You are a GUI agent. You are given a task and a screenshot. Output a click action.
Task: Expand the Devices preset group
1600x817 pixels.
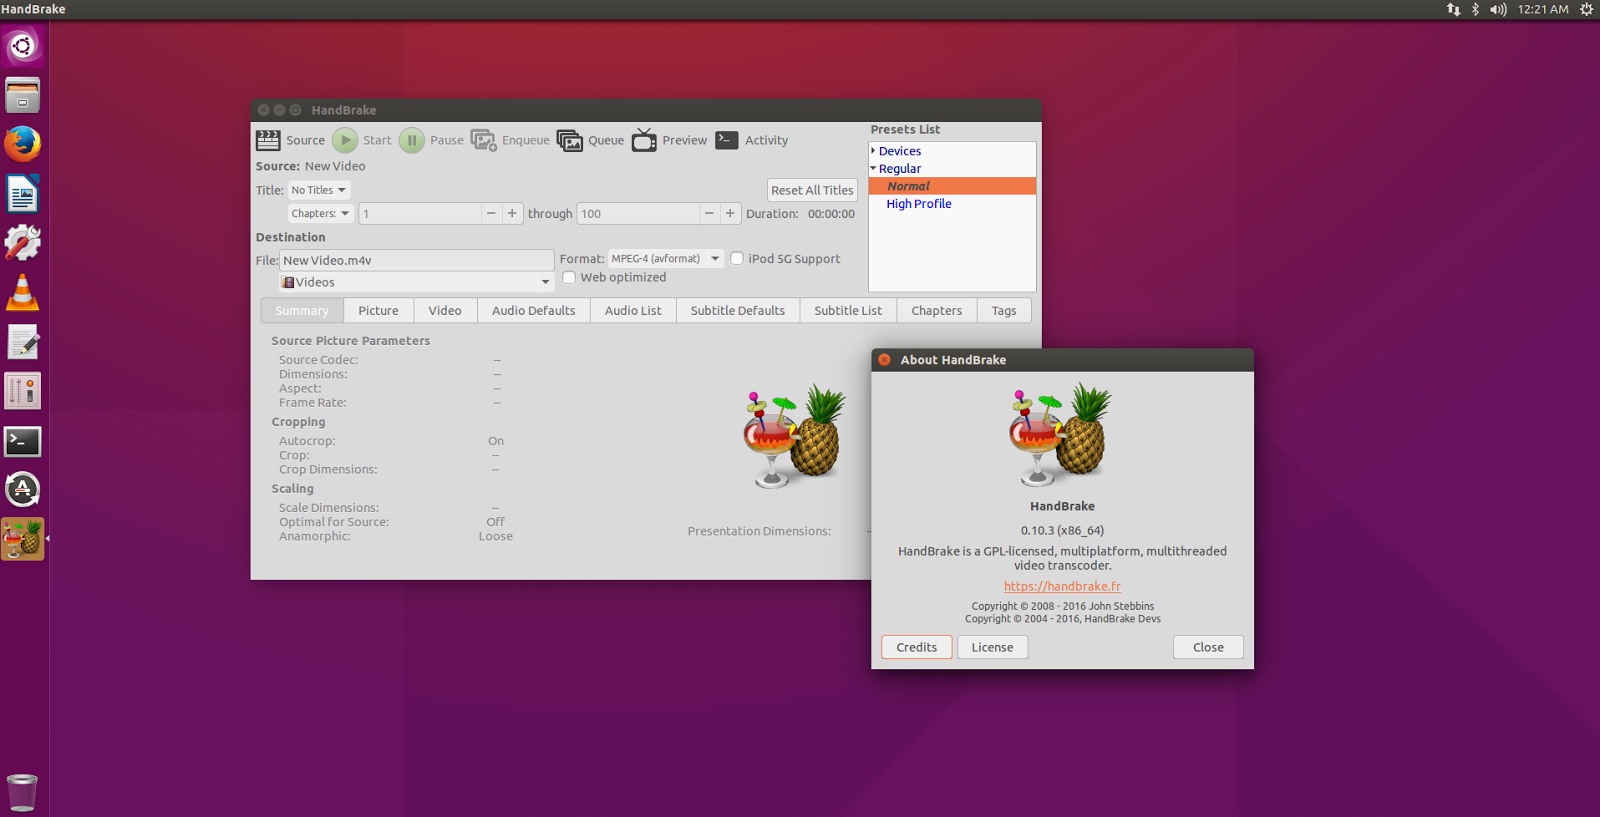(x=873, y=151)
